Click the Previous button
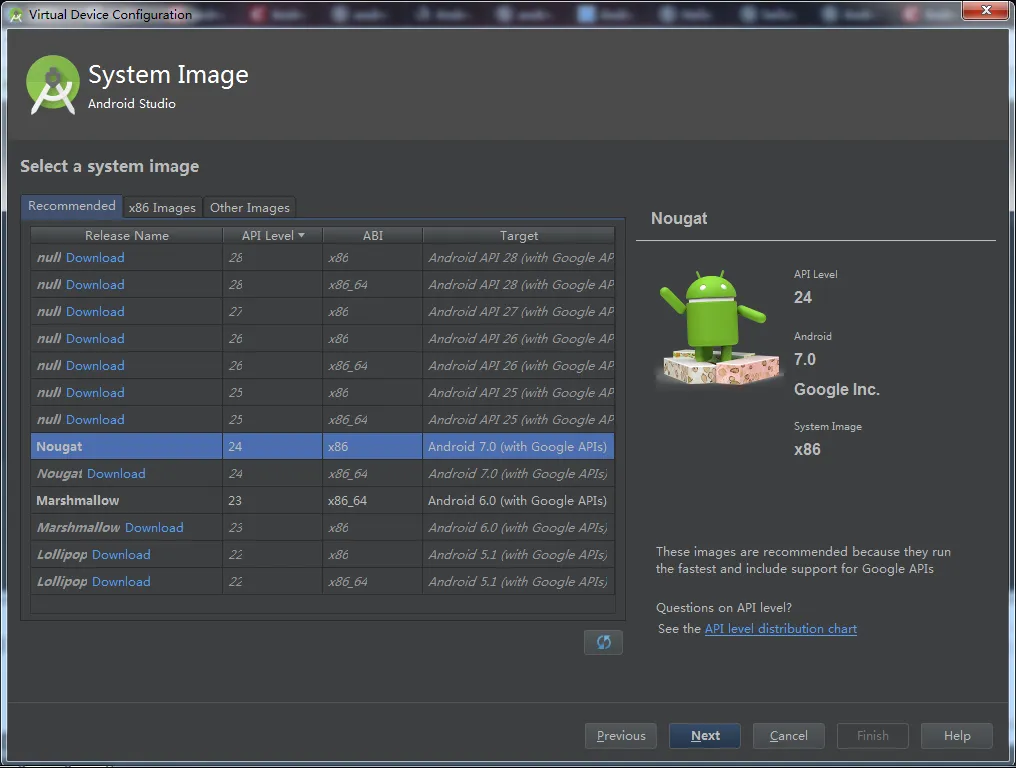This screenshot has width=1016, height=768. click(x=621, y=736)
